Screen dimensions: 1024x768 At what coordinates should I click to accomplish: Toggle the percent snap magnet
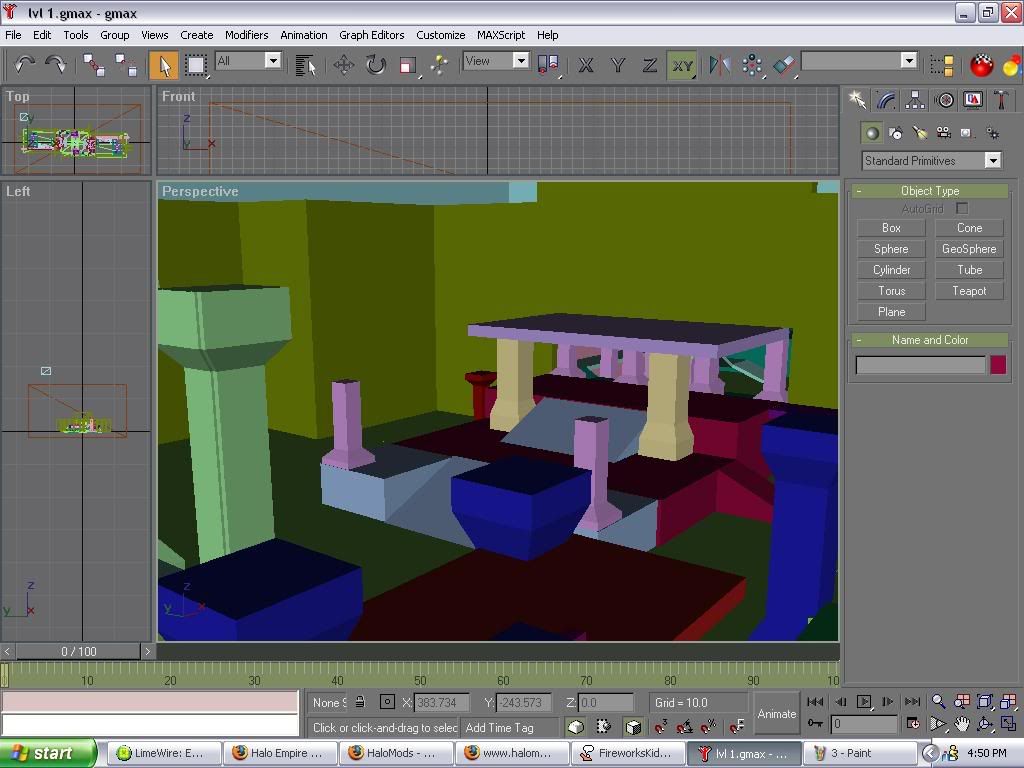click(x=709, y=726)
